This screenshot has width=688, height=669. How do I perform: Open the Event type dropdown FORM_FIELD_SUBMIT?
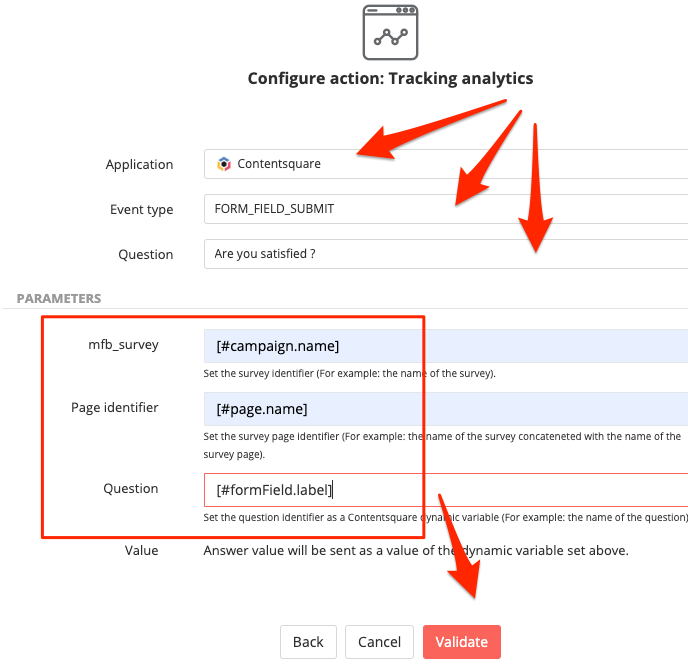446,209
